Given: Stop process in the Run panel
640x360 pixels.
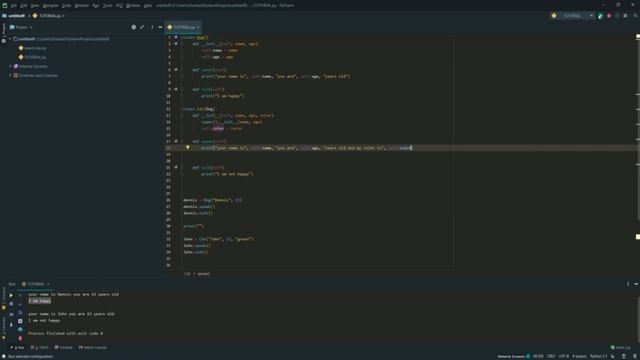Looking at the screenshot, I should point(11,304).
